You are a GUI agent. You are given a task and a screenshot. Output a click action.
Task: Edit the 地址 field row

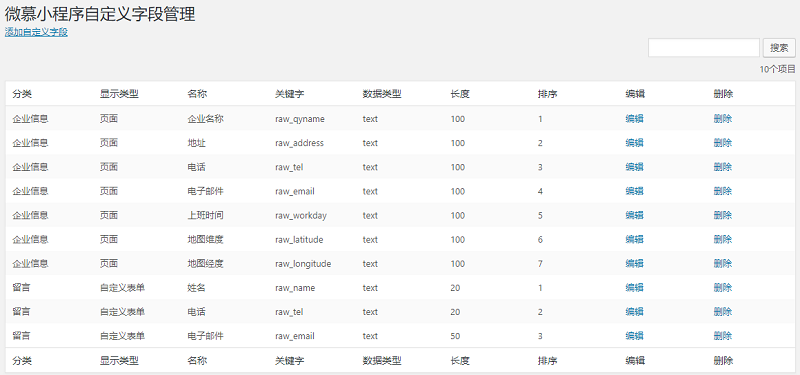pyautogui.click(x=634, y=143)
